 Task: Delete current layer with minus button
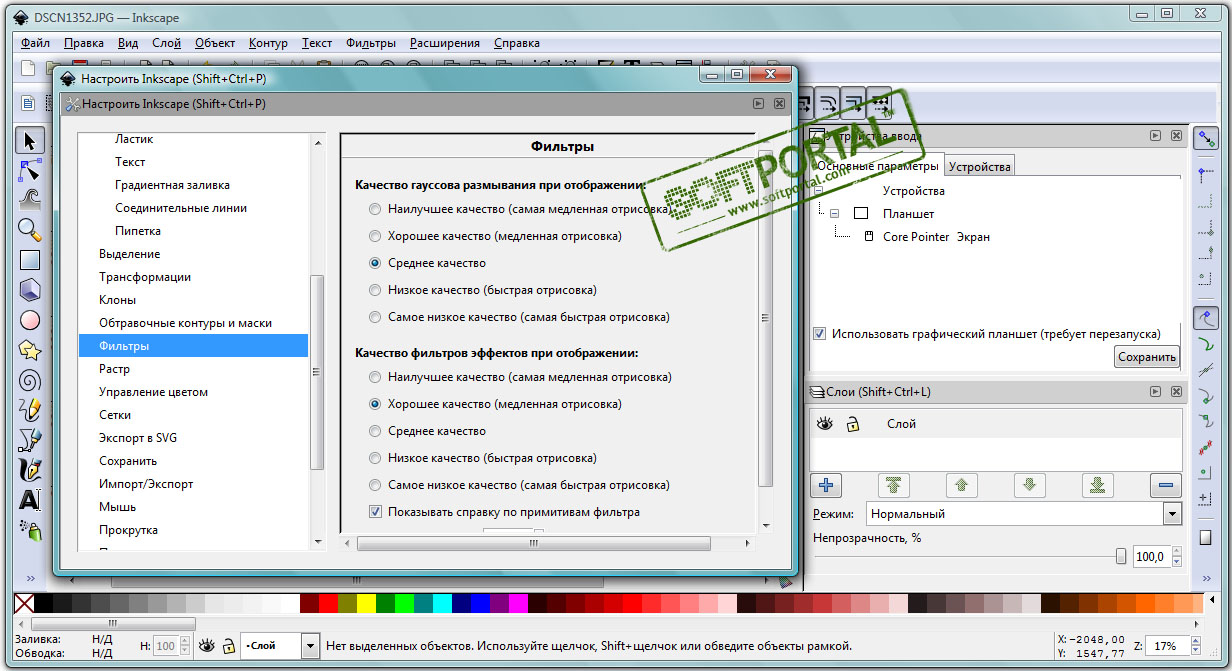click(1165, 485)
